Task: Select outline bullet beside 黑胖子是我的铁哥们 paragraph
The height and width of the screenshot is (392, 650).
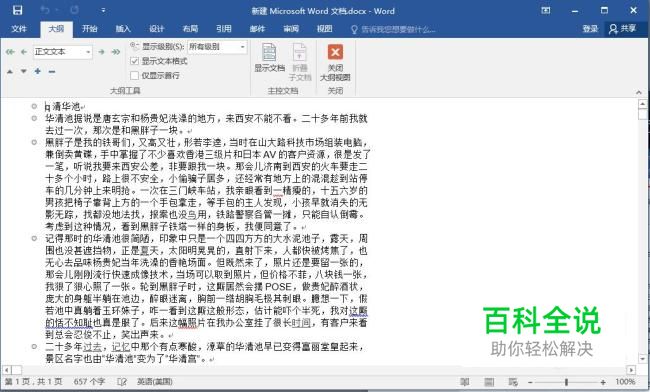Action: (34, 143)
